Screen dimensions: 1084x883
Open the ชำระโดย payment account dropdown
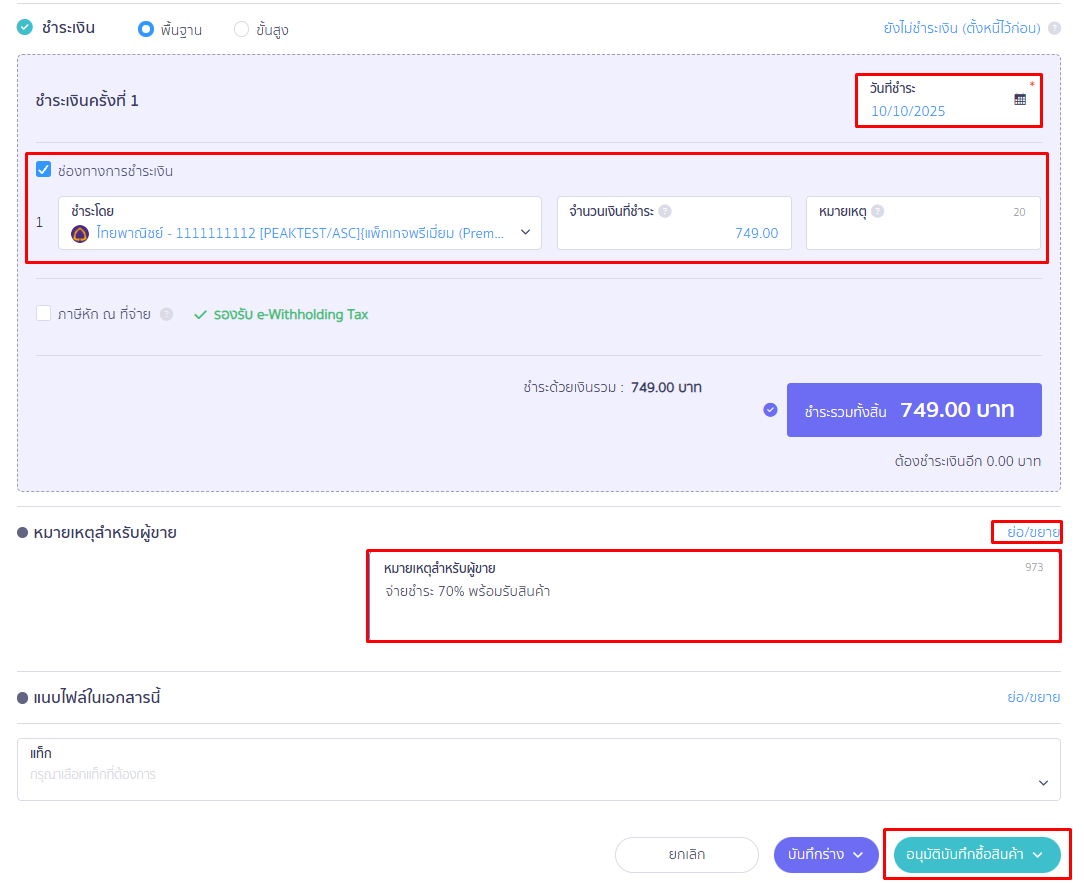click(x=525, y=232)
